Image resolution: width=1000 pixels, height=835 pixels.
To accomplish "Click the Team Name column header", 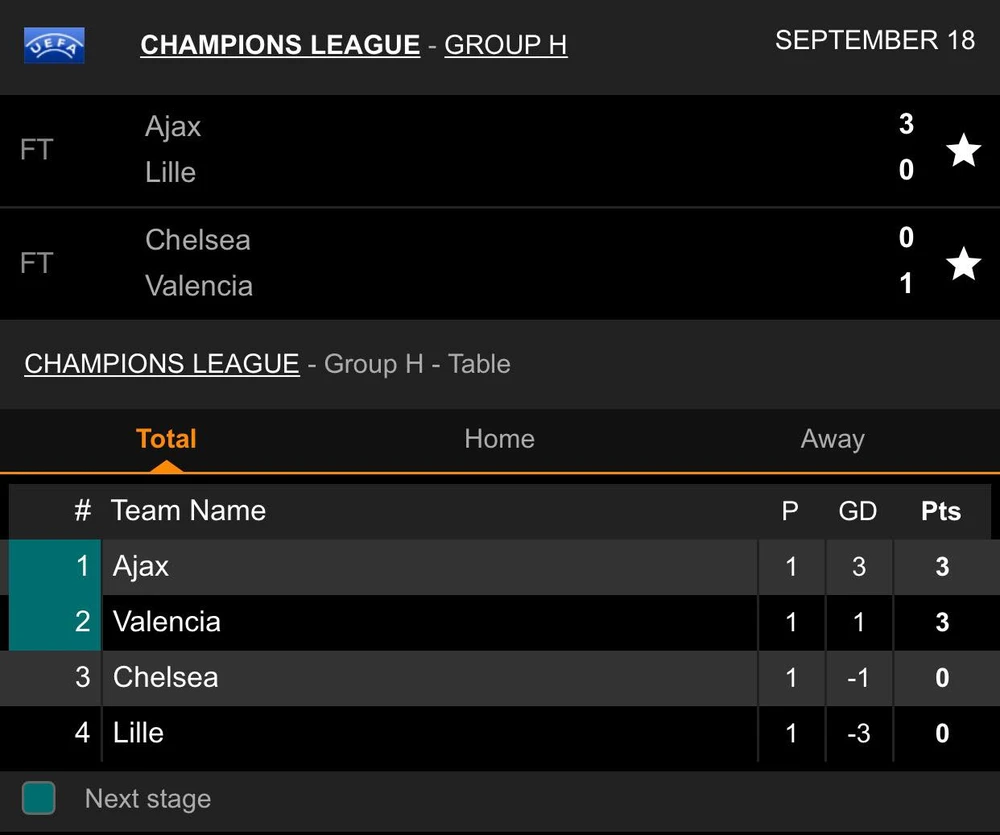I will [188, 511].
